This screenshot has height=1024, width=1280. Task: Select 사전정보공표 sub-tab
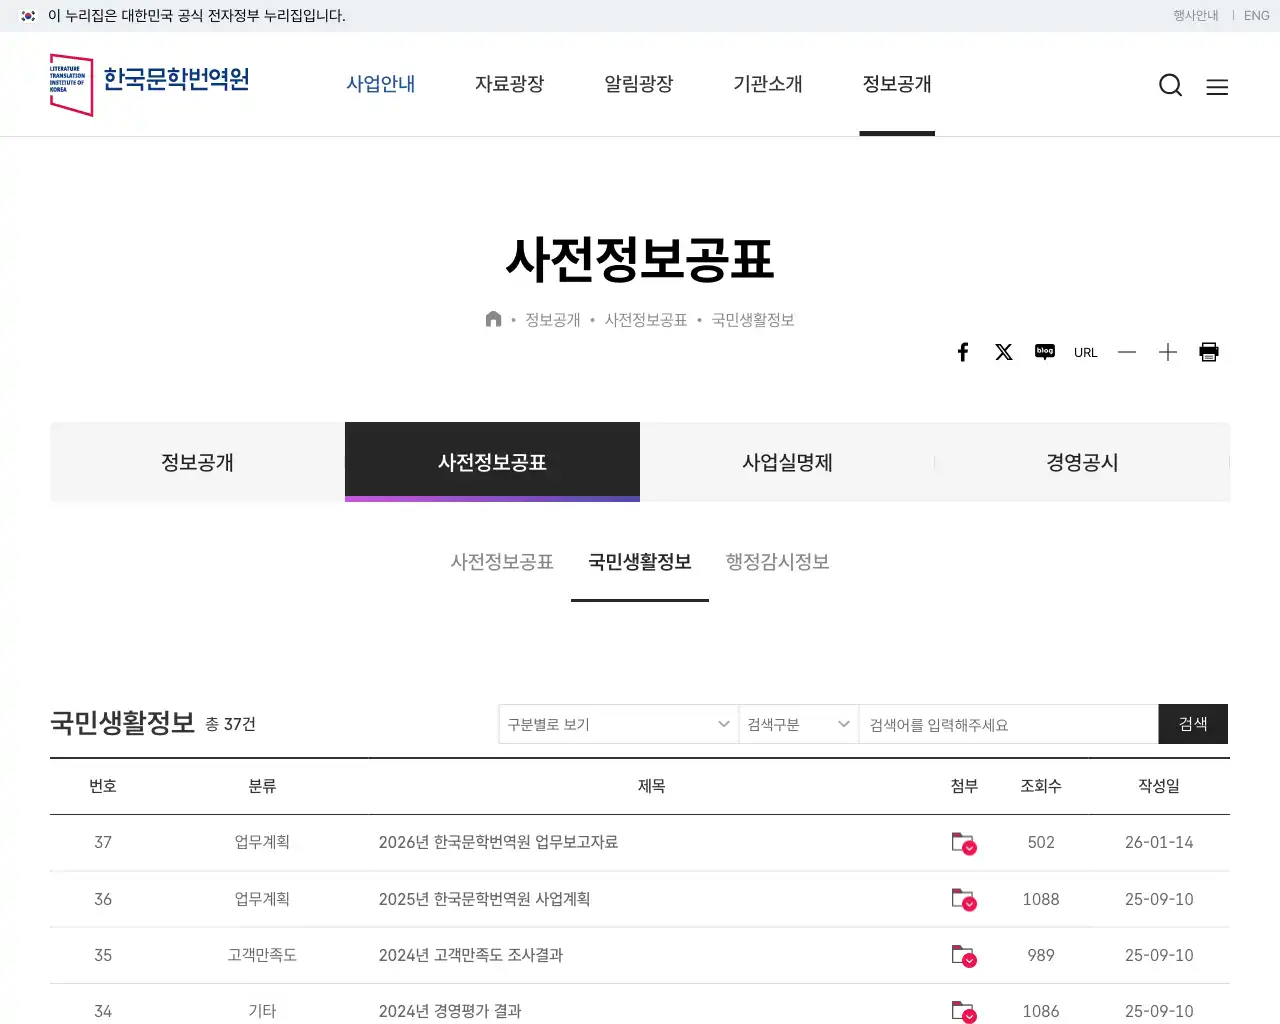502,562
